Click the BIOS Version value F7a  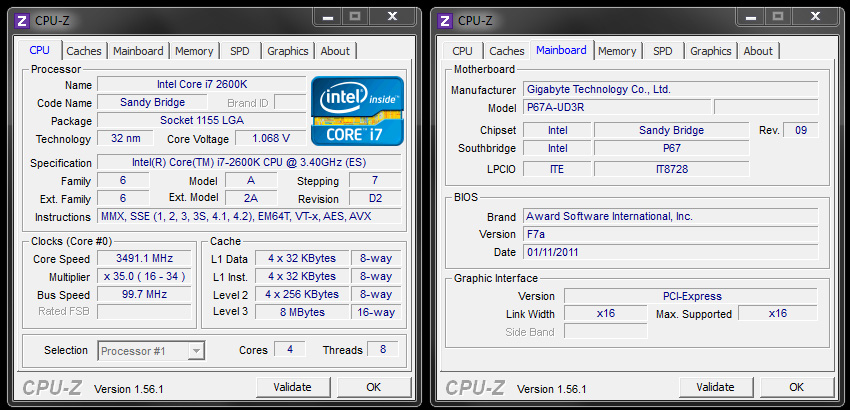671,234
